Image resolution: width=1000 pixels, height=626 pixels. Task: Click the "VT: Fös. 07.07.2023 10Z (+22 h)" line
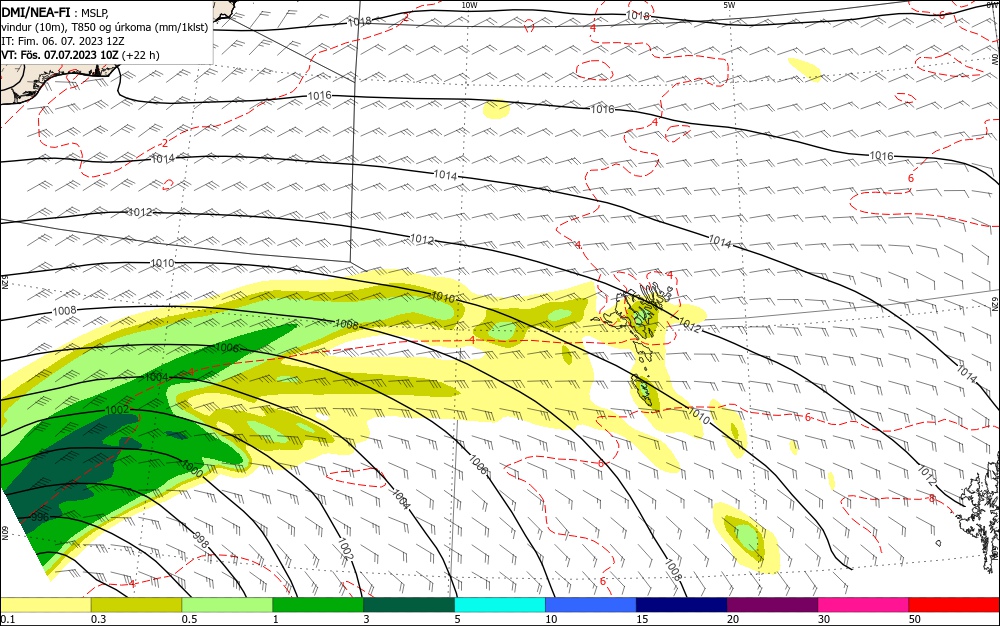80,55
